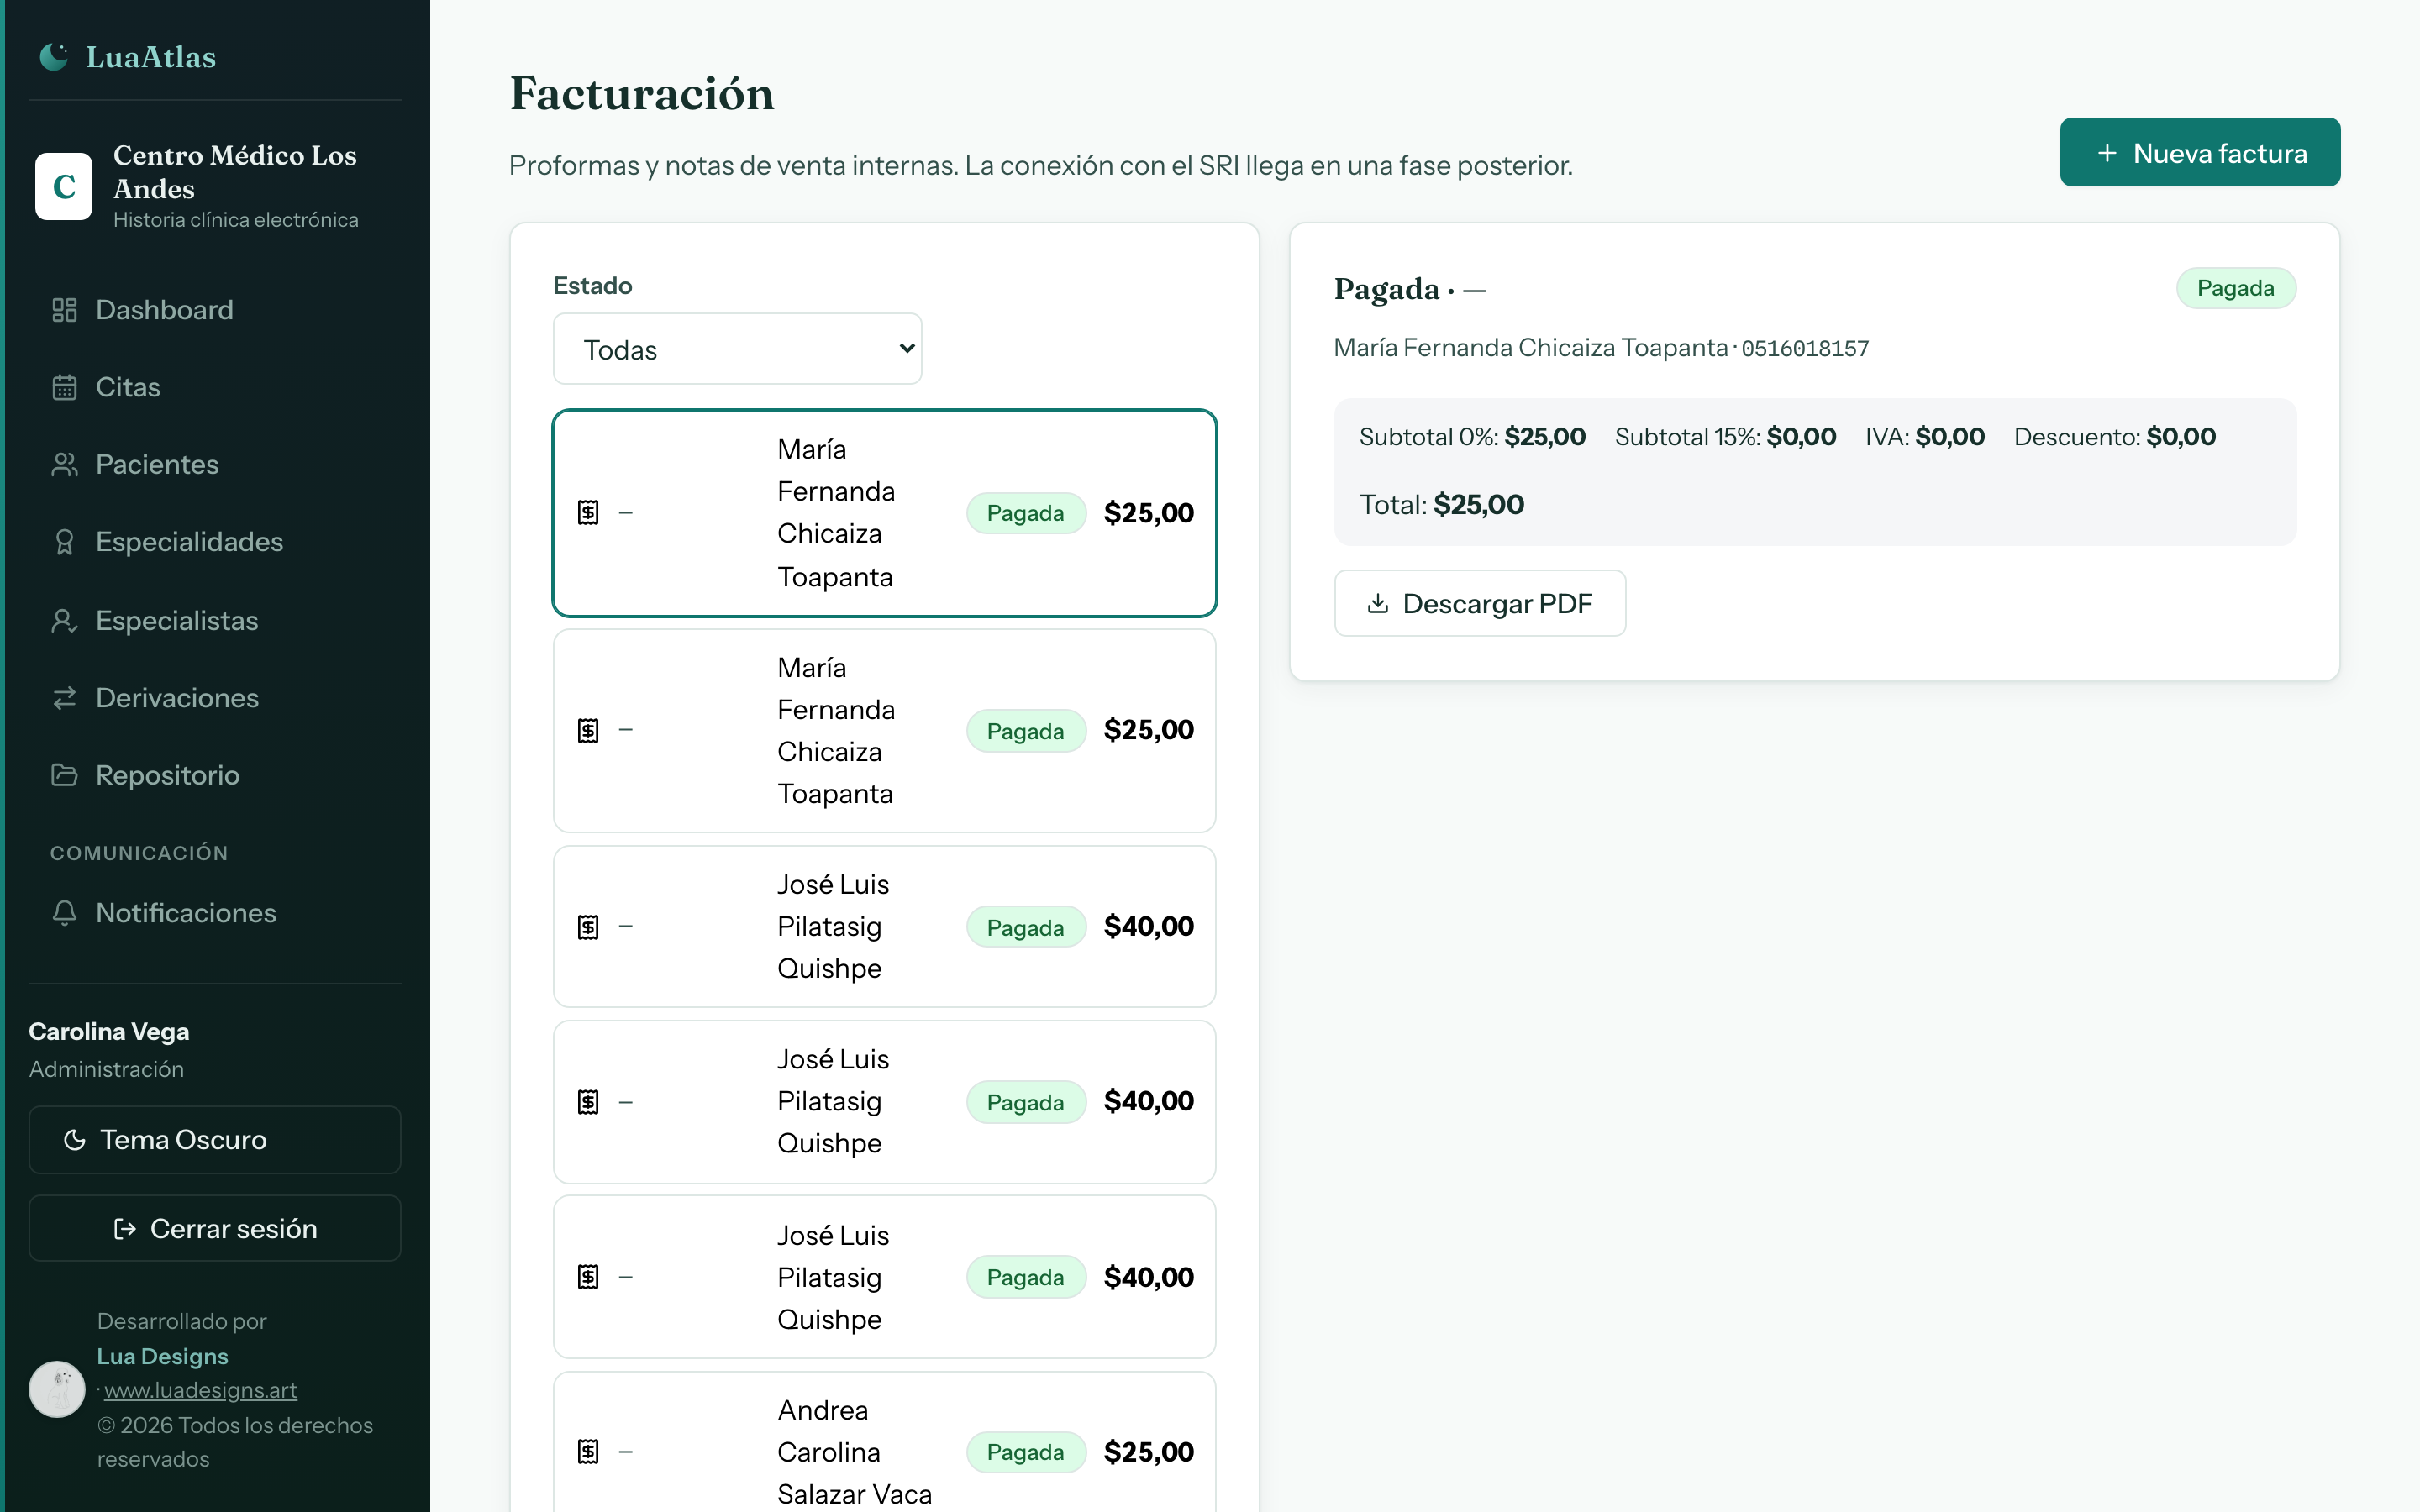This screenshot has height=1512, width=2420.
Task: Click the ID number 0516018157
Action: (x=1805, y=348)
